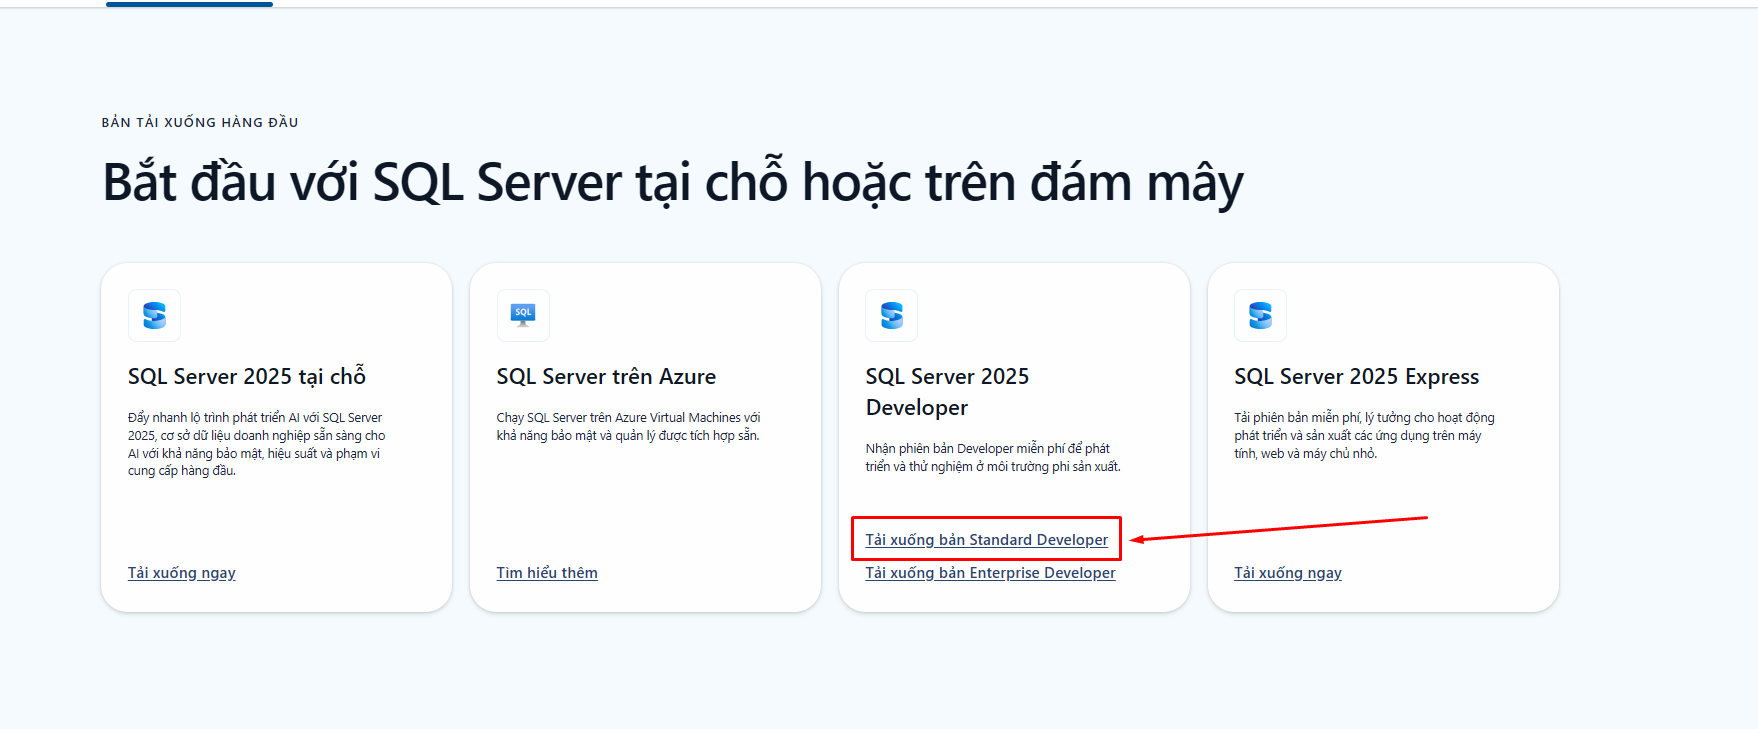
Task: Click the SQL Server trên Azure monitor icon
Action: (523, 316)
